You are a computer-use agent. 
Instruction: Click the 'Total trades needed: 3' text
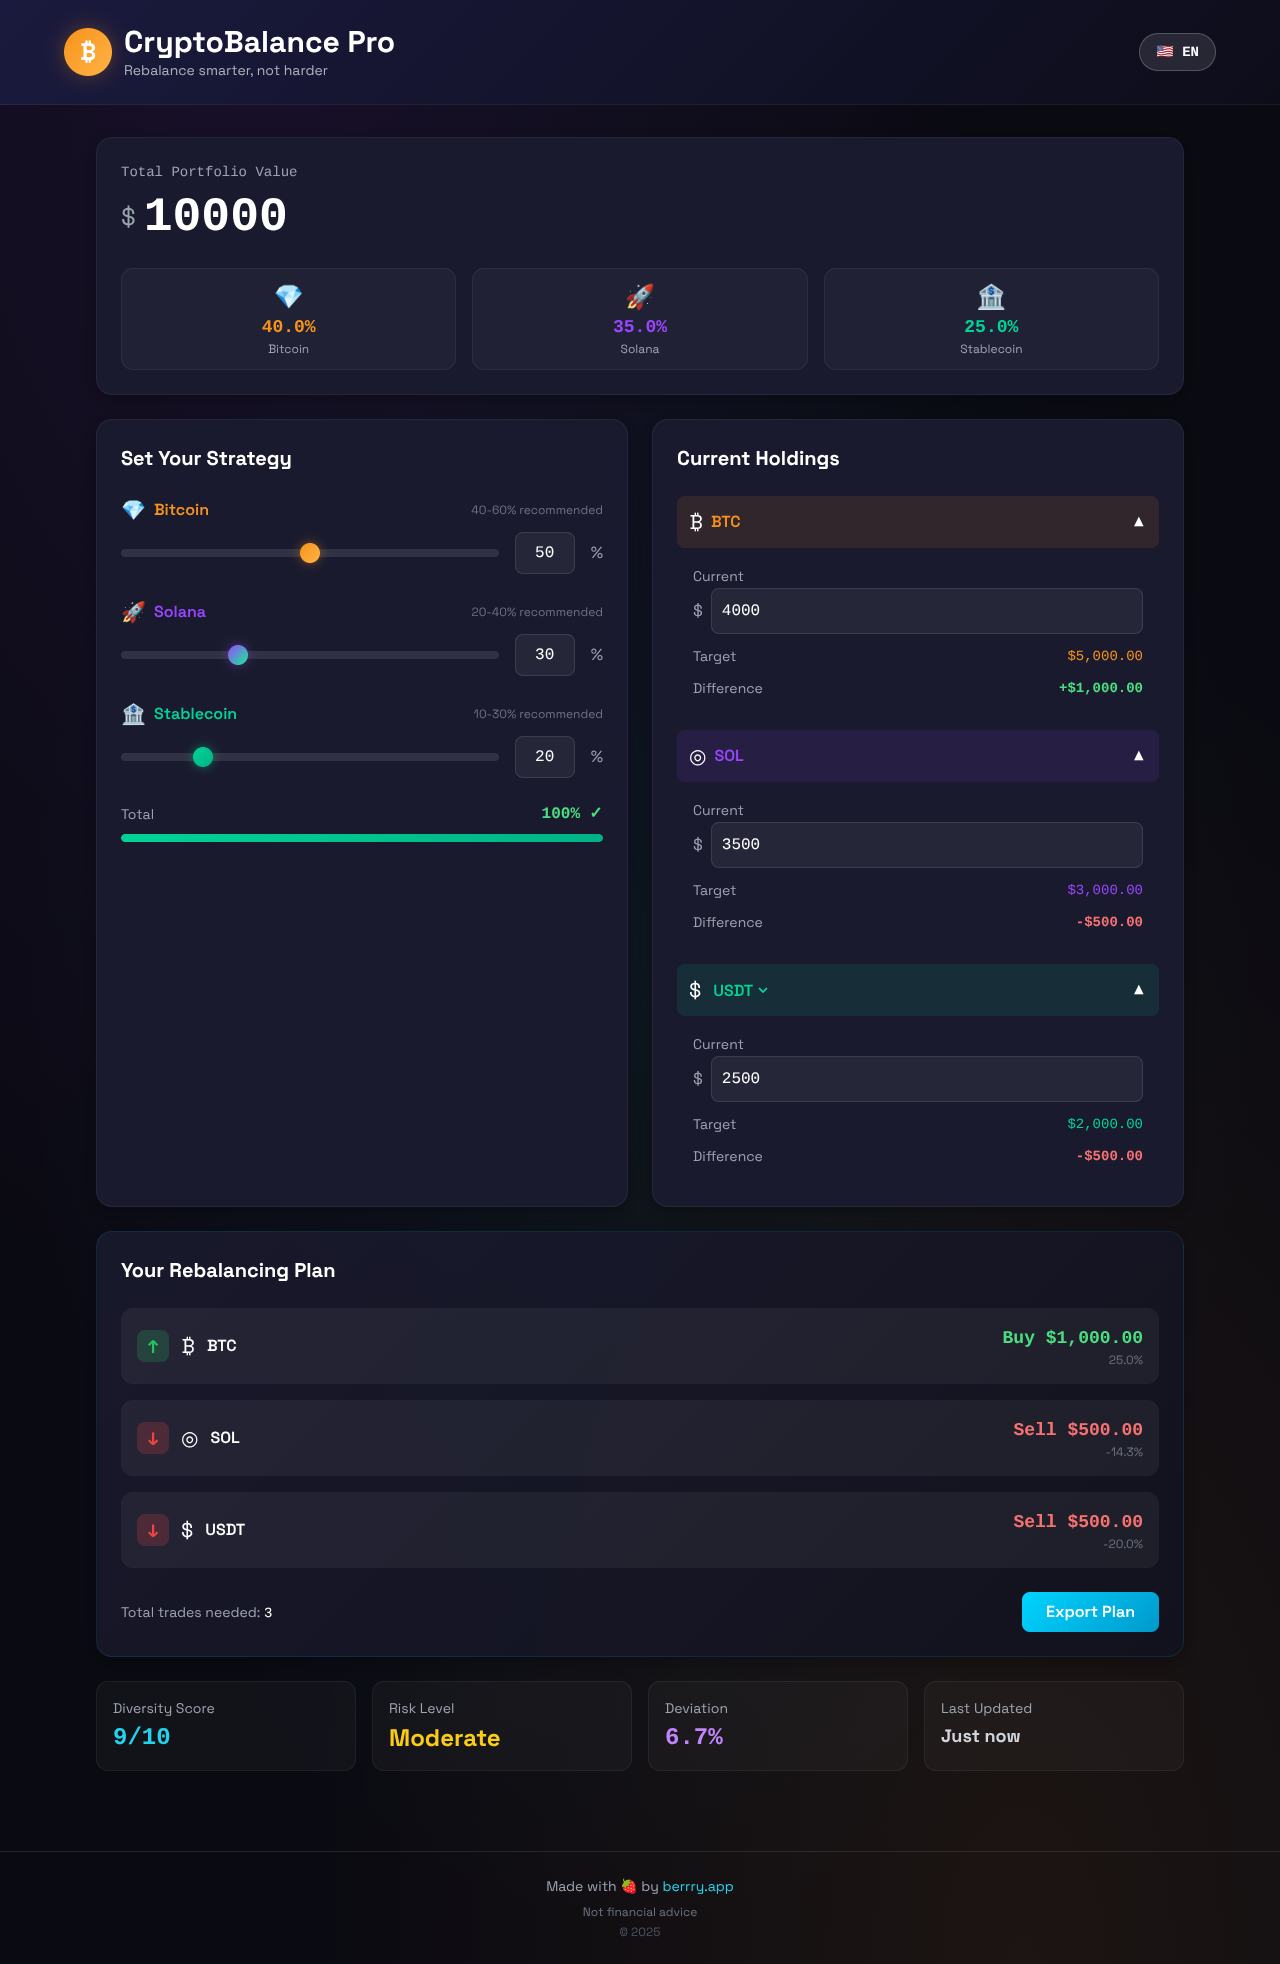point(197,1612)
